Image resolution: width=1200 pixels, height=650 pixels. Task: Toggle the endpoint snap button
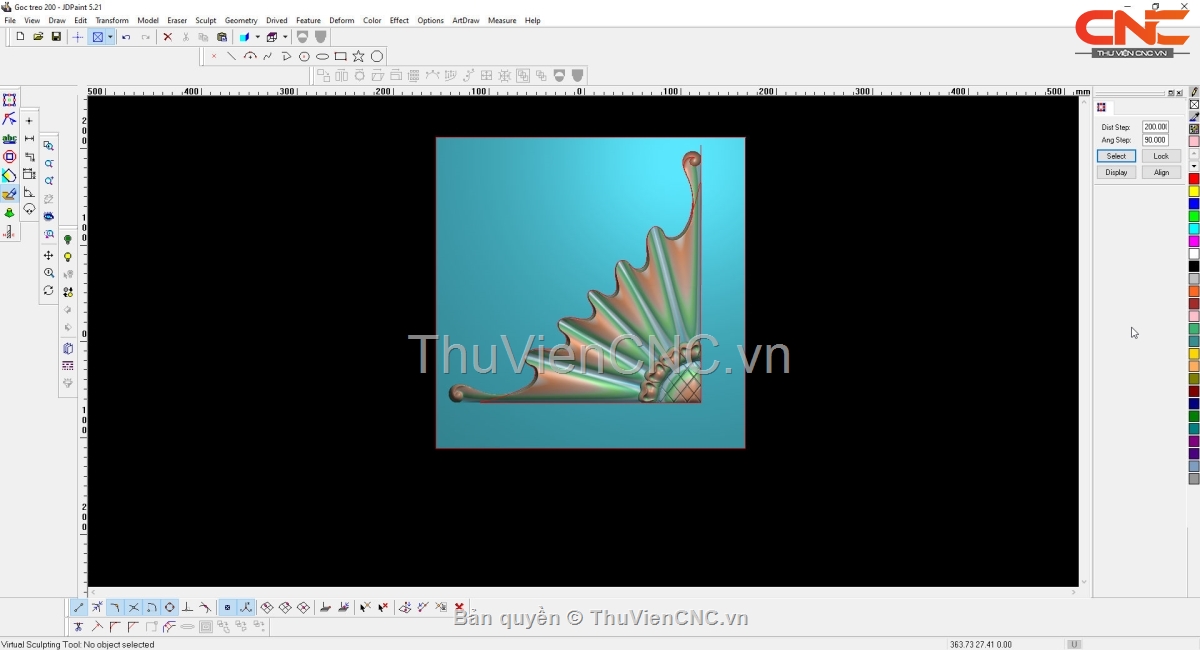click(x=79, y=607)
